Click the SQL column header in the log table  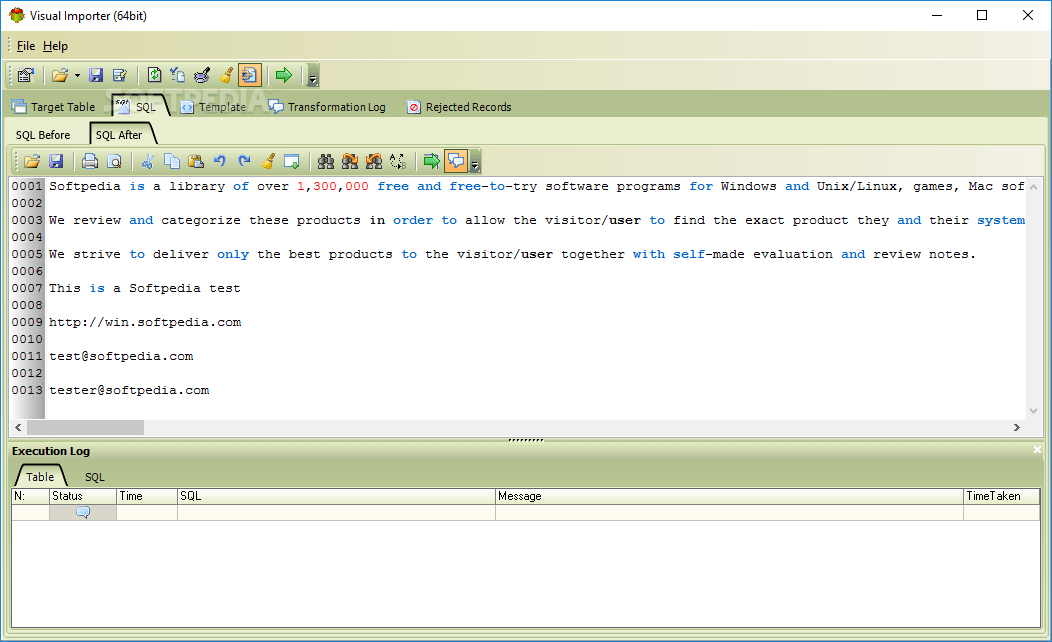[336, 496]
